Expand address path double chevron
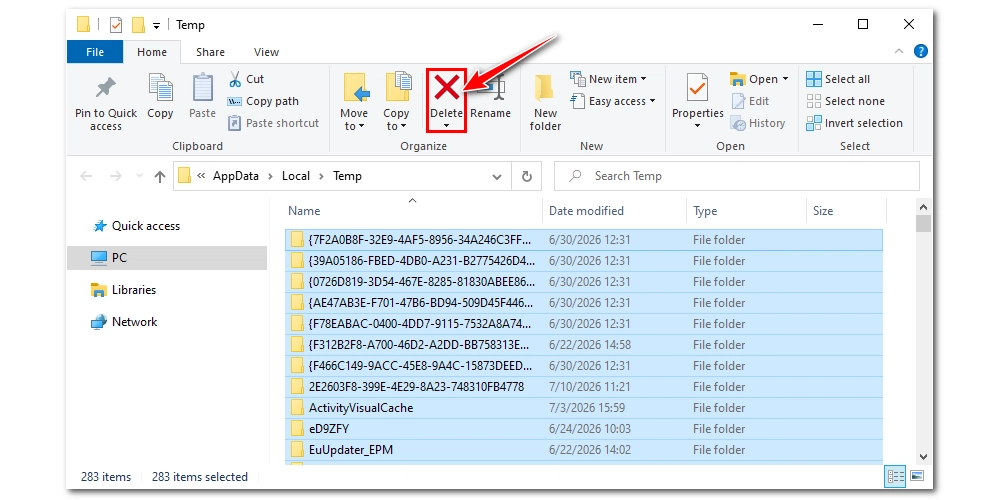 coord(201,177)
